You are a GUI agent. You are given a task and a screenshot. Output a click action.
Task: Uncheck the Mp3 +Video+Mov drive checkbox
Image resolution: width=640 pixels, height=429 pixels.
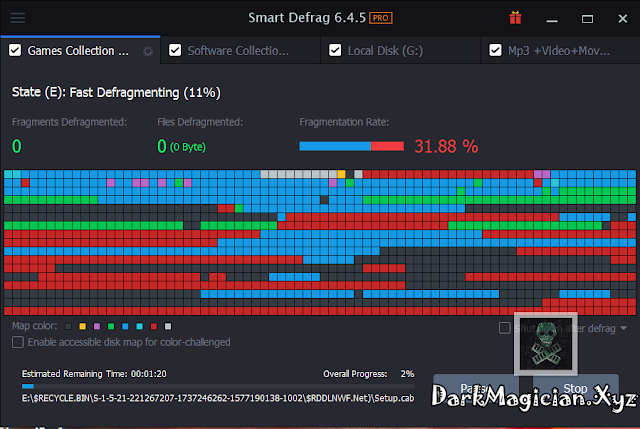pos(495,50)
